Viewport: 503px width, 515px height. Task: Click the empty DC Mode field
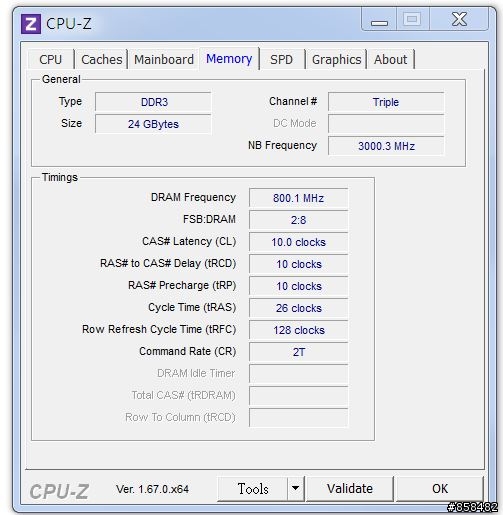[x=386, y=124]
